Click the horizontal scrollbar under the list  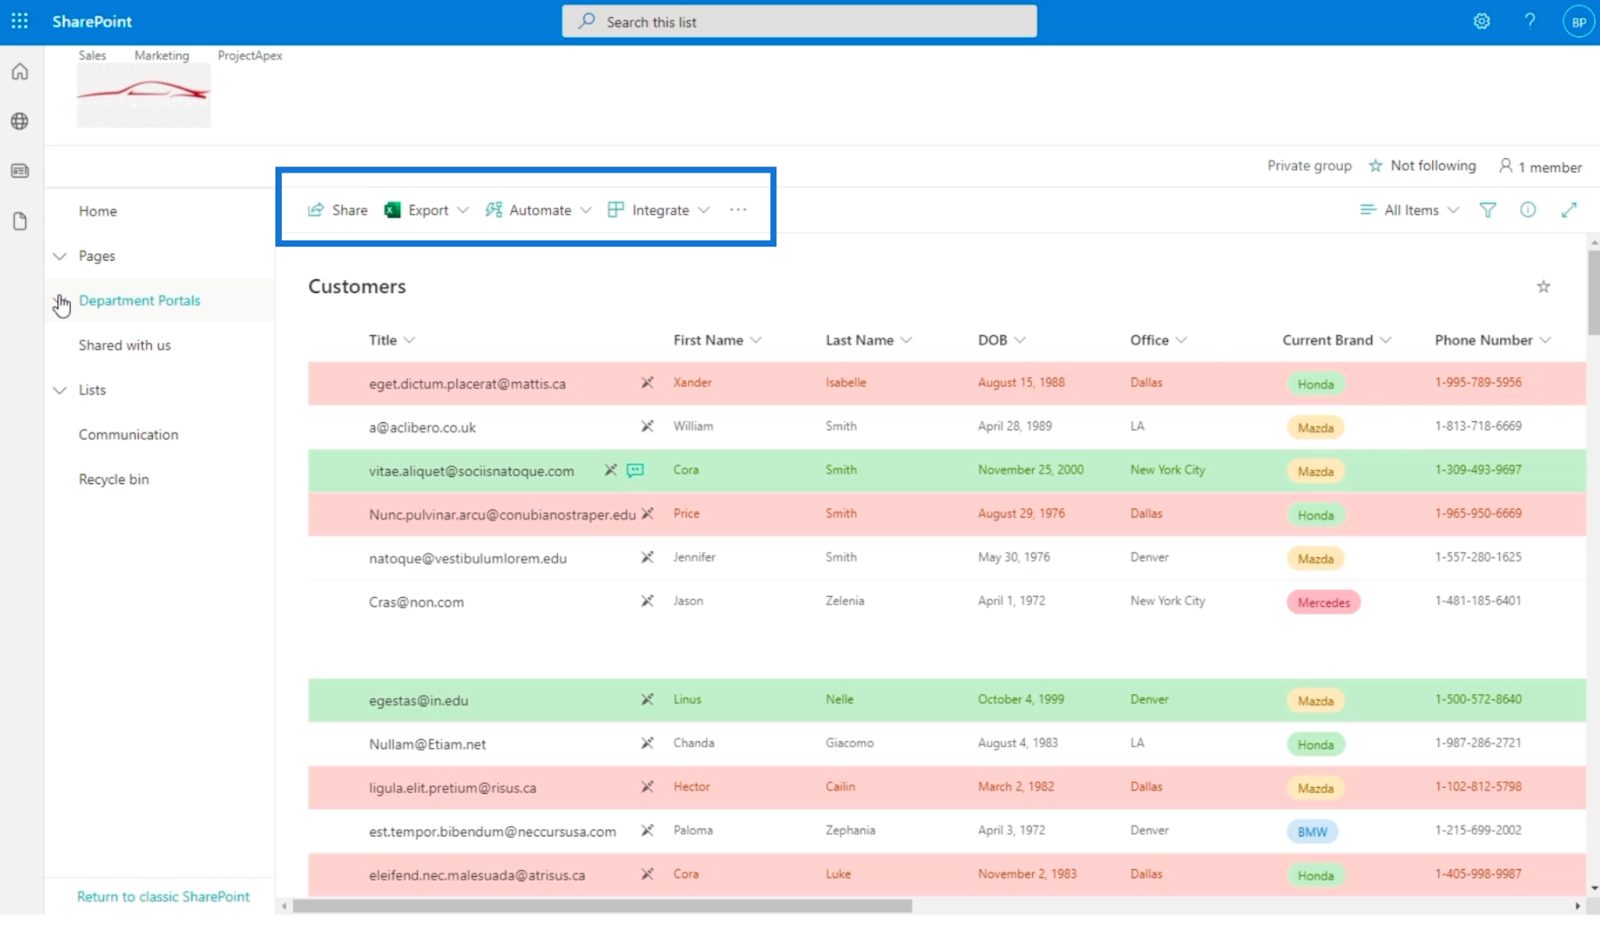[602, 906]
